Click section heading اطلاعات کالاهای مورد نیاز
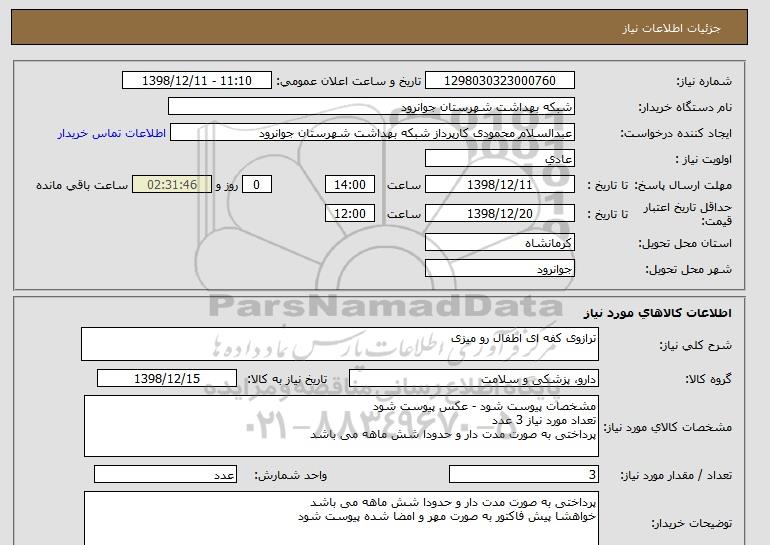The height and width of the screenshot is (545, 770). coord(658,313)
